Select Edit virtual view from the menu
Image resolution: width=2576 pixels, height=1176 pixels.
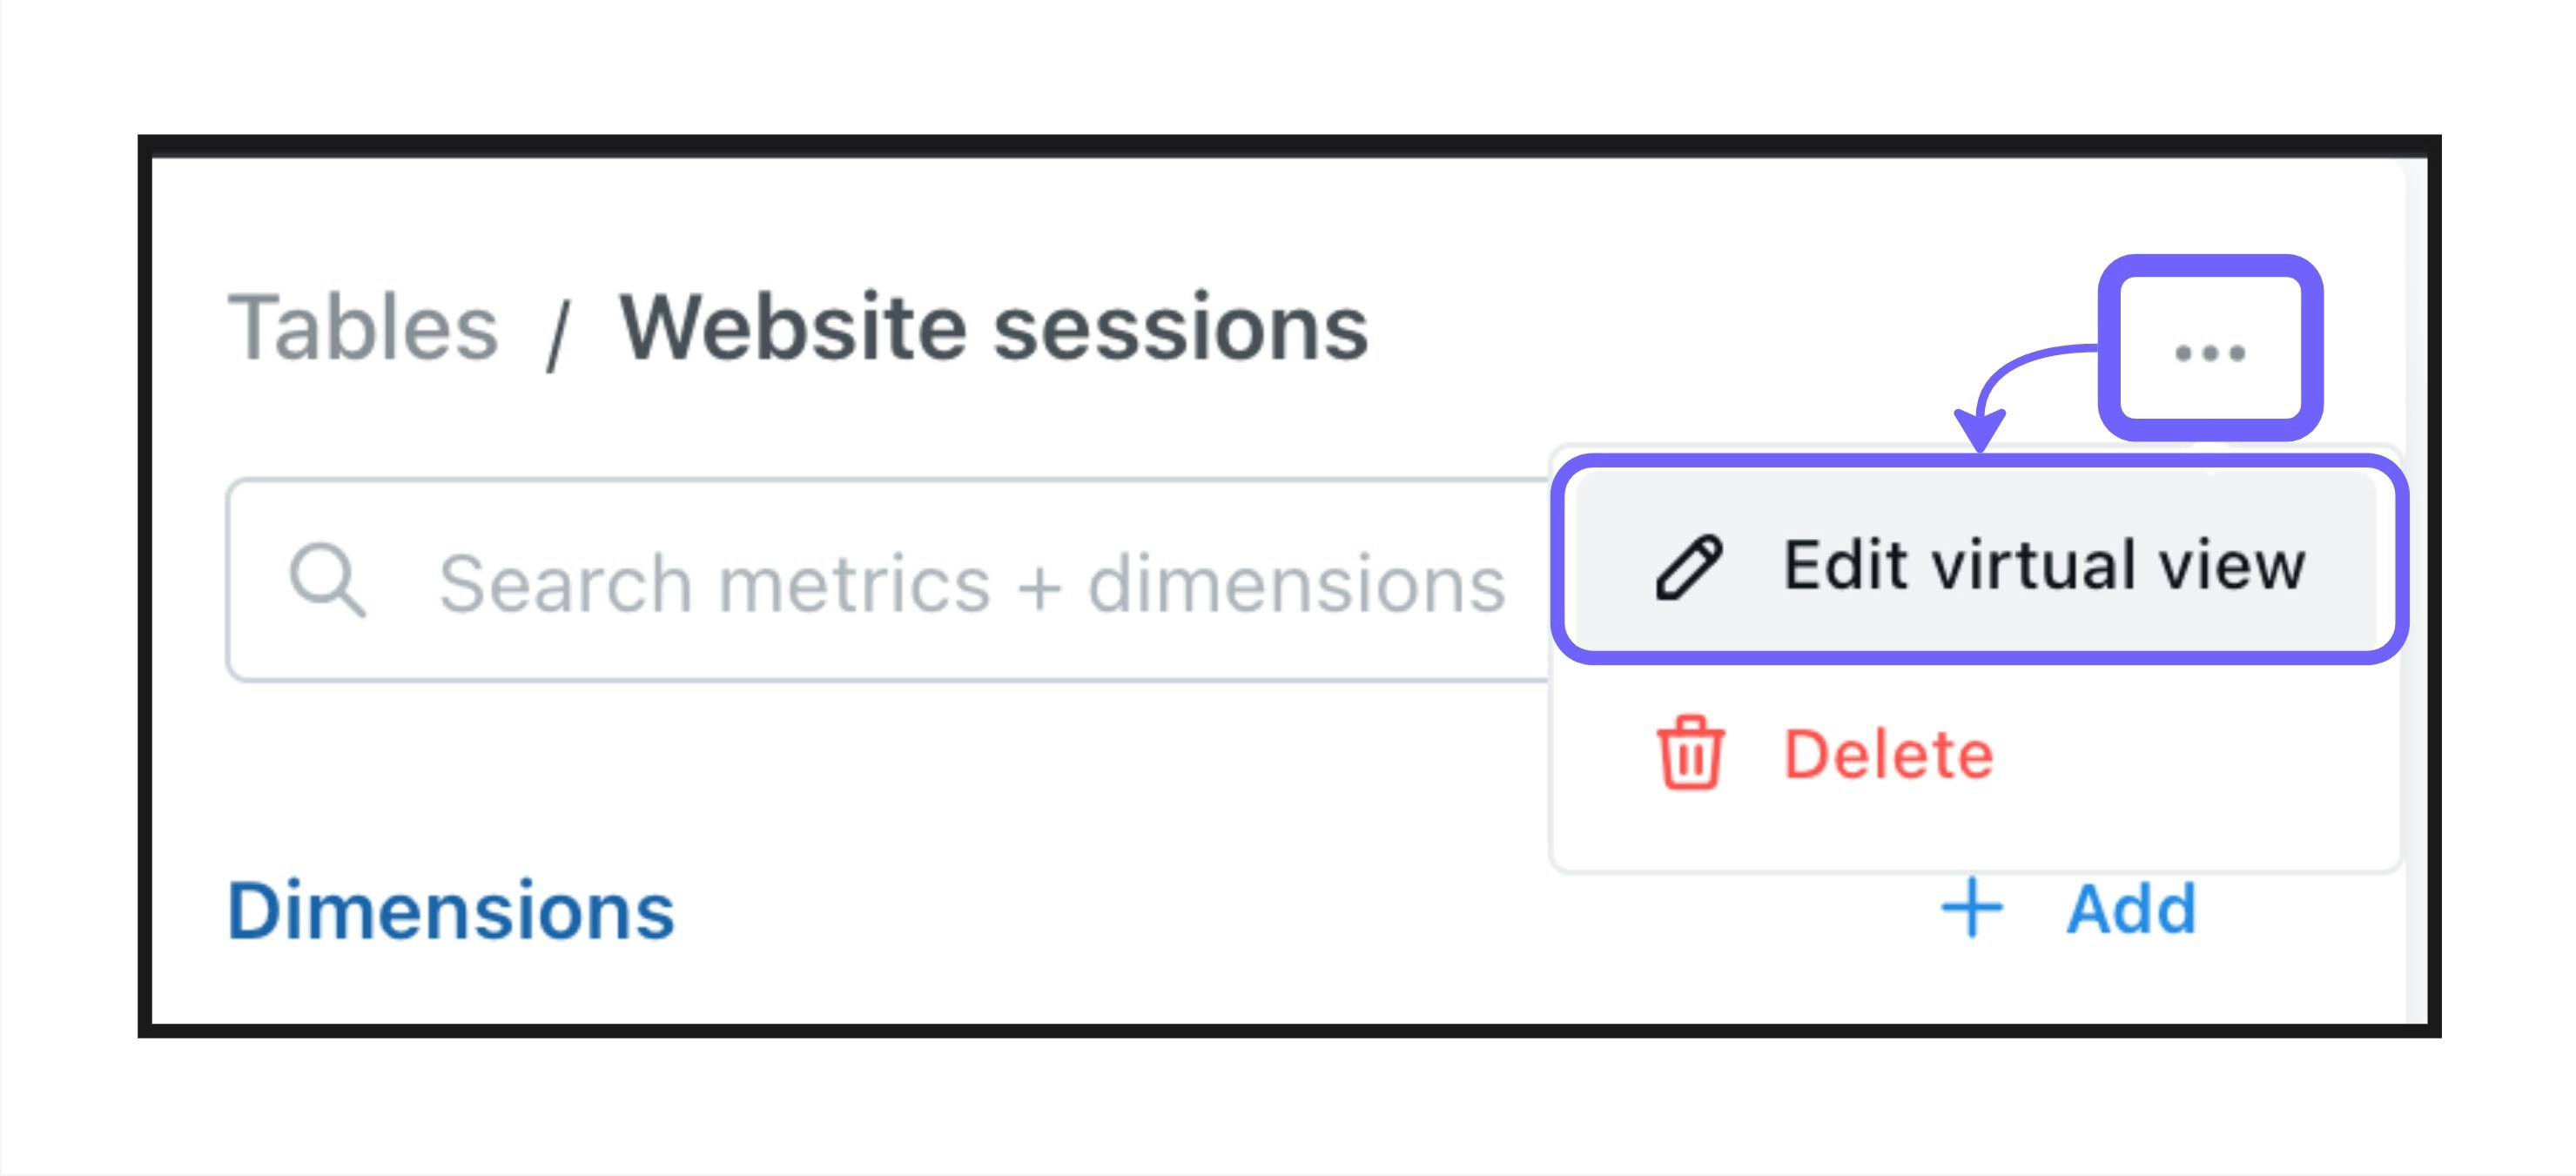click(1976, 565)
